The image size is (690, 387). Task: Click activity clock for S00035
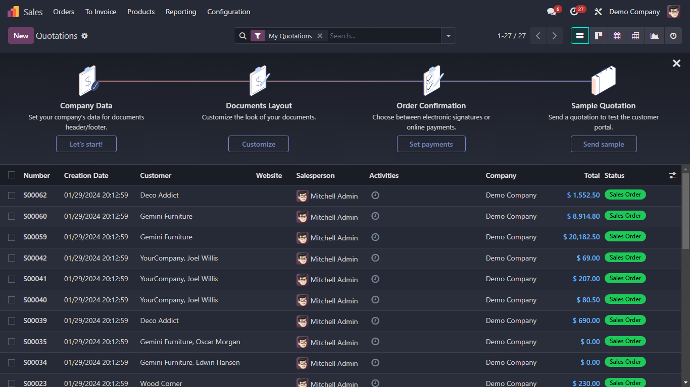click(375, 342)
